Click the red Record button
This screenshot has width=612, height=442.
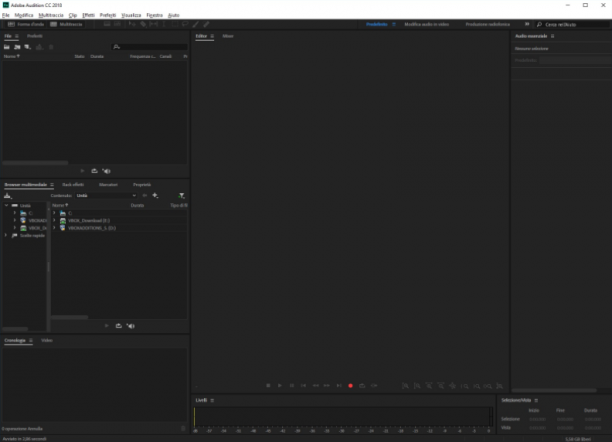(350, 386)
